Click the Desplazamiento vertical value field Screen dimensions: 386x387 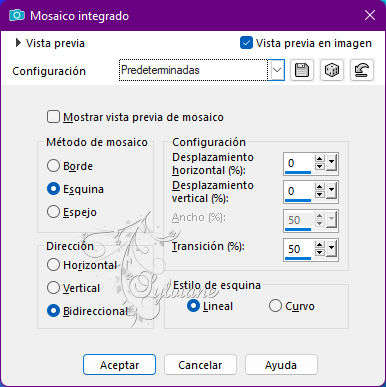tap(299, 191)
